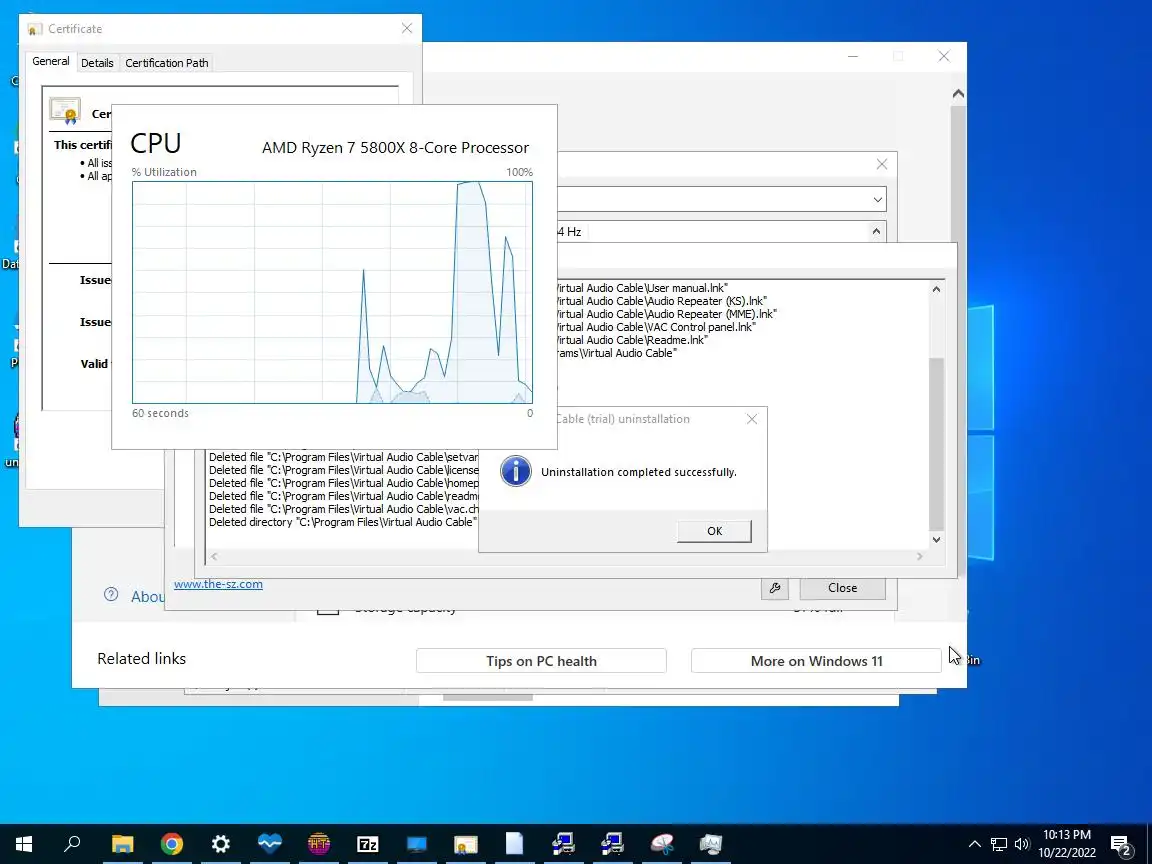Click the wrench settings icon button
Image resolution: width=1152 pixels, height=864 pixels.
click(774, 588)
